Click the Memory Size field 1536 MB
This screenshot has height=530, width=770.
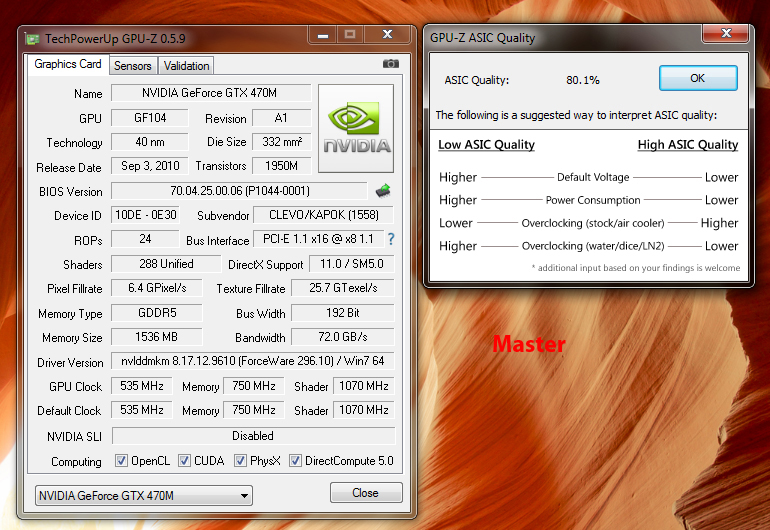coord(157,337)
